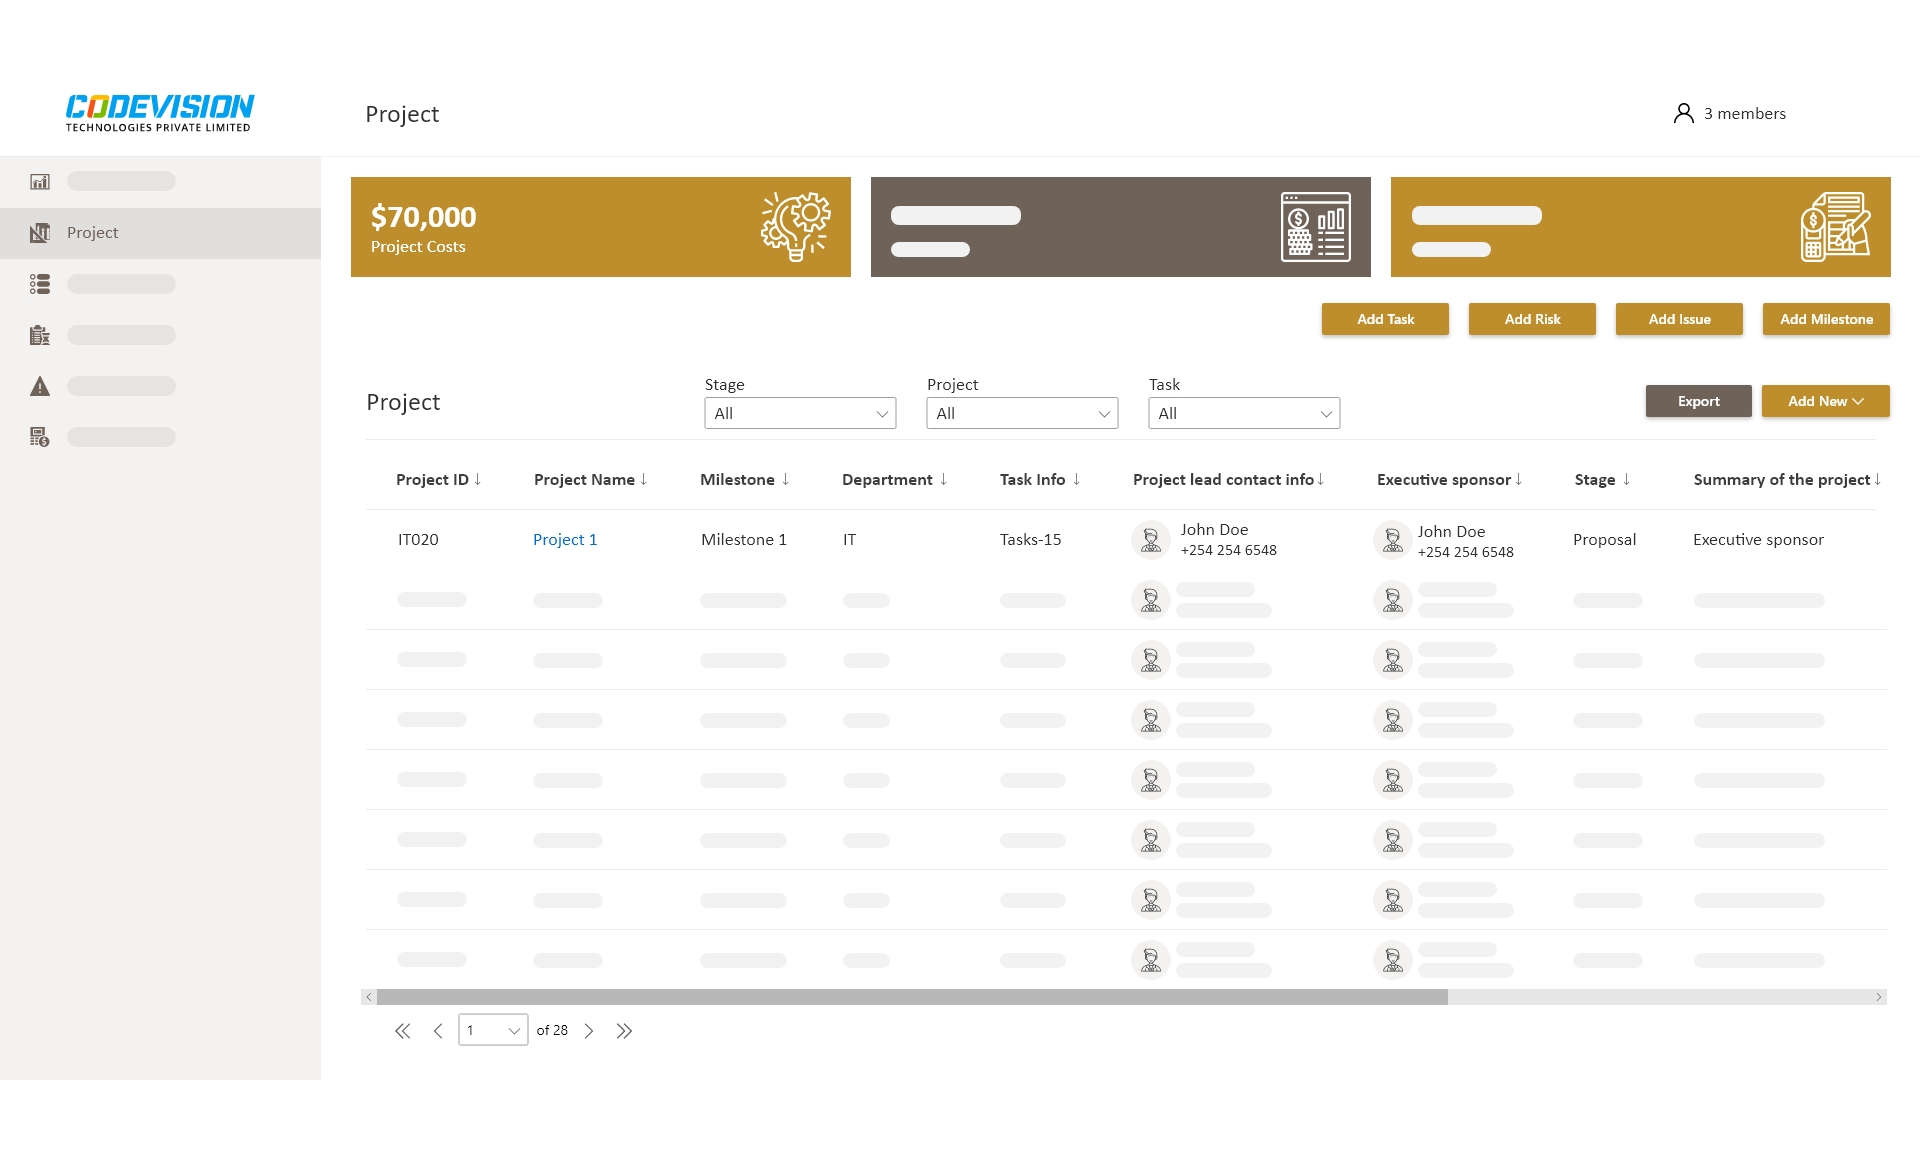Click Add New dropdown button
This screenshot has height=1156, width=1920.
1821,402
